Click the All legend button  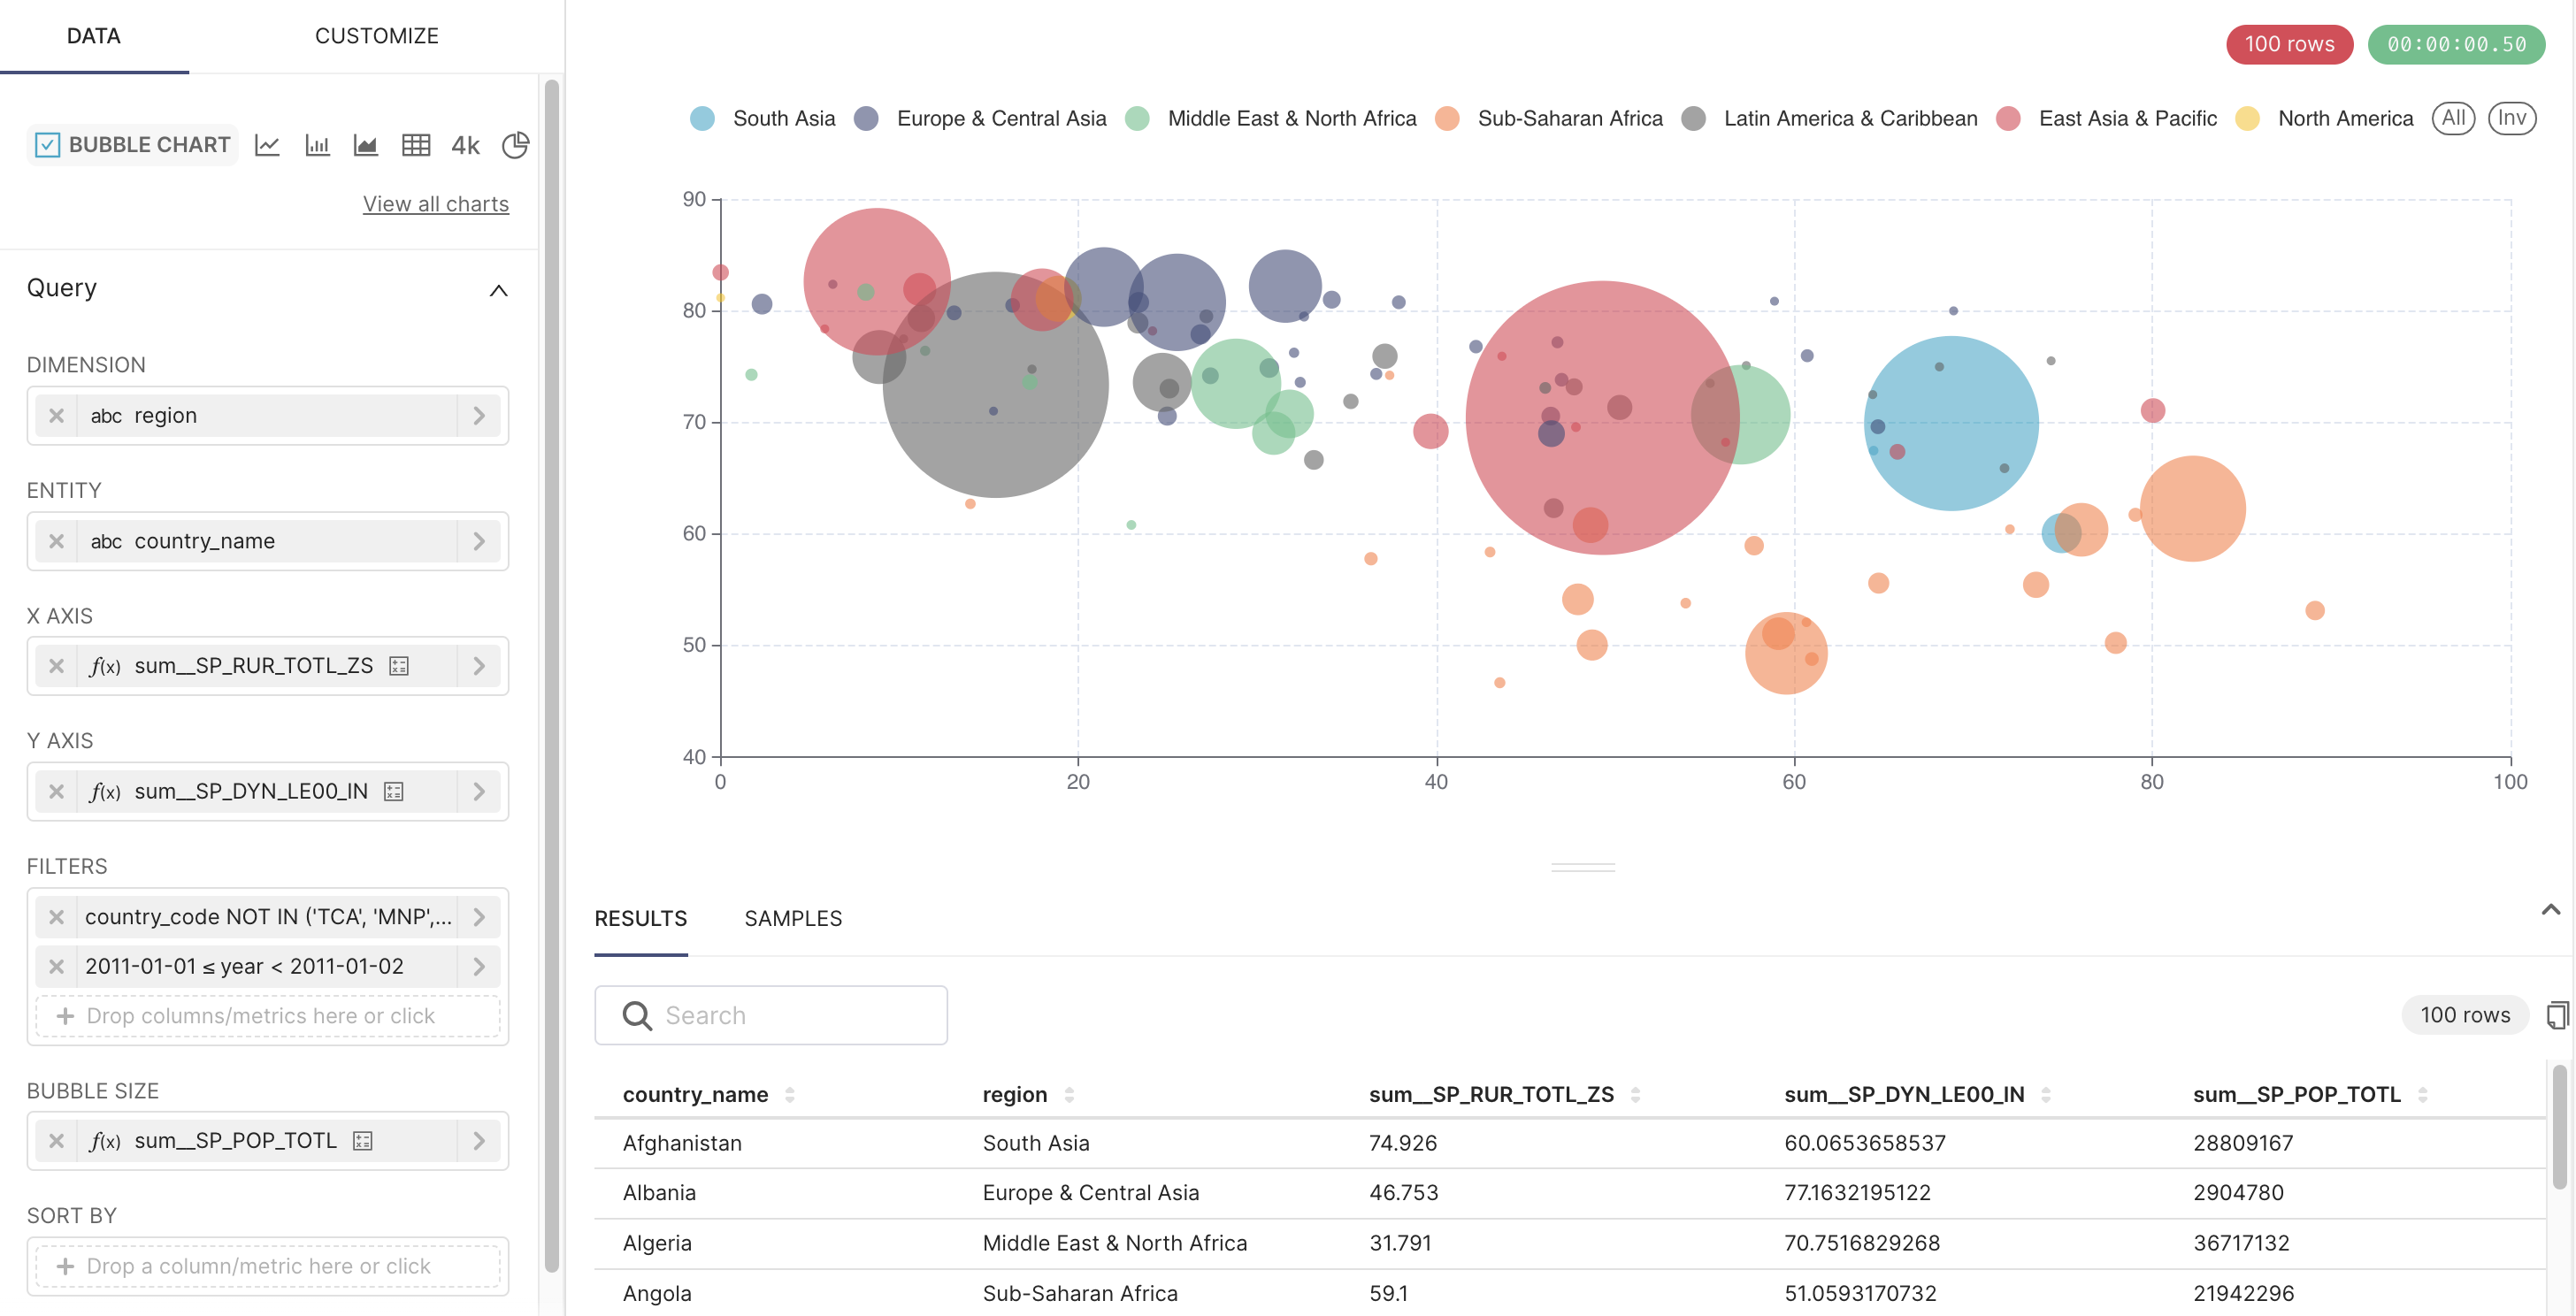pyautogui.click(x=2452, y=118)
